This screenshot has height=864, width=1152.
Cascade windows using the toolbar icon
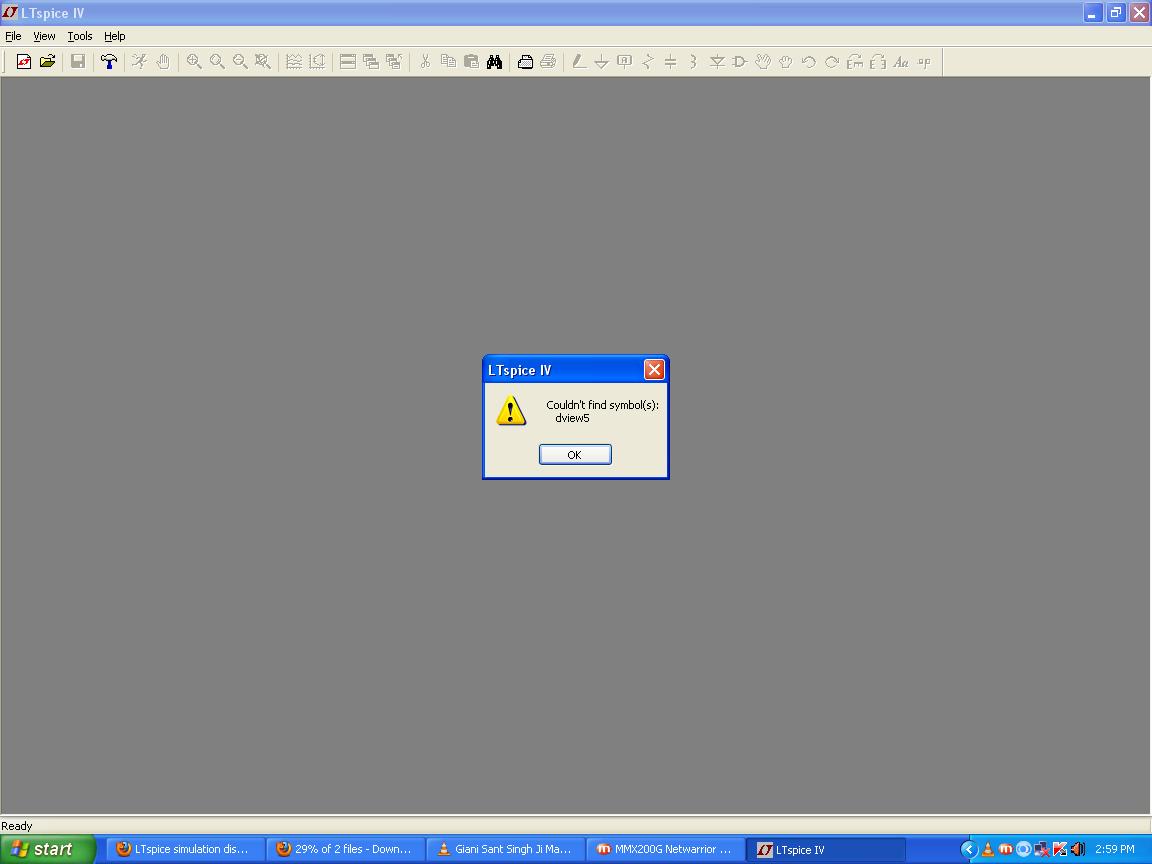coord(371,62)
